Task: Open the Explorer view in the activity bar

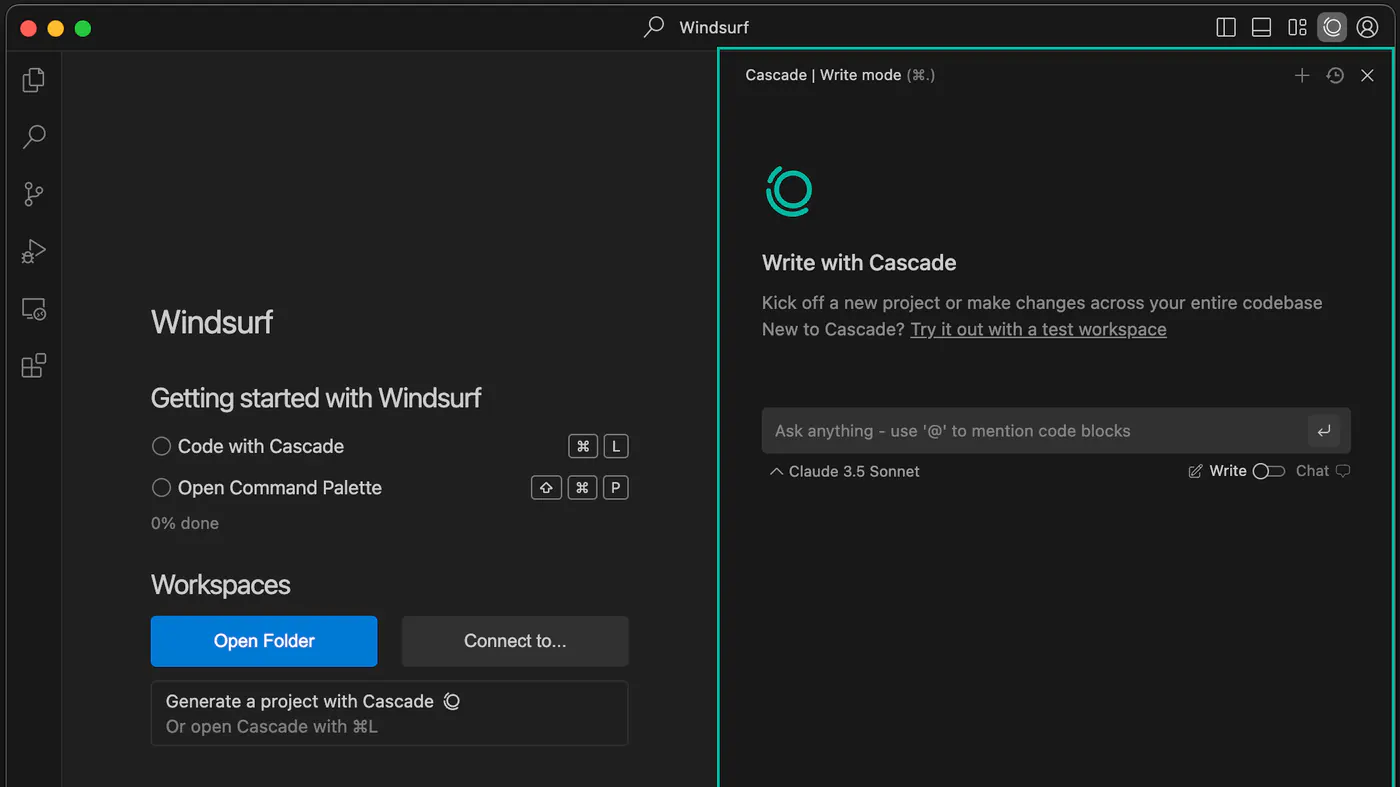Action: coord(34,79)
